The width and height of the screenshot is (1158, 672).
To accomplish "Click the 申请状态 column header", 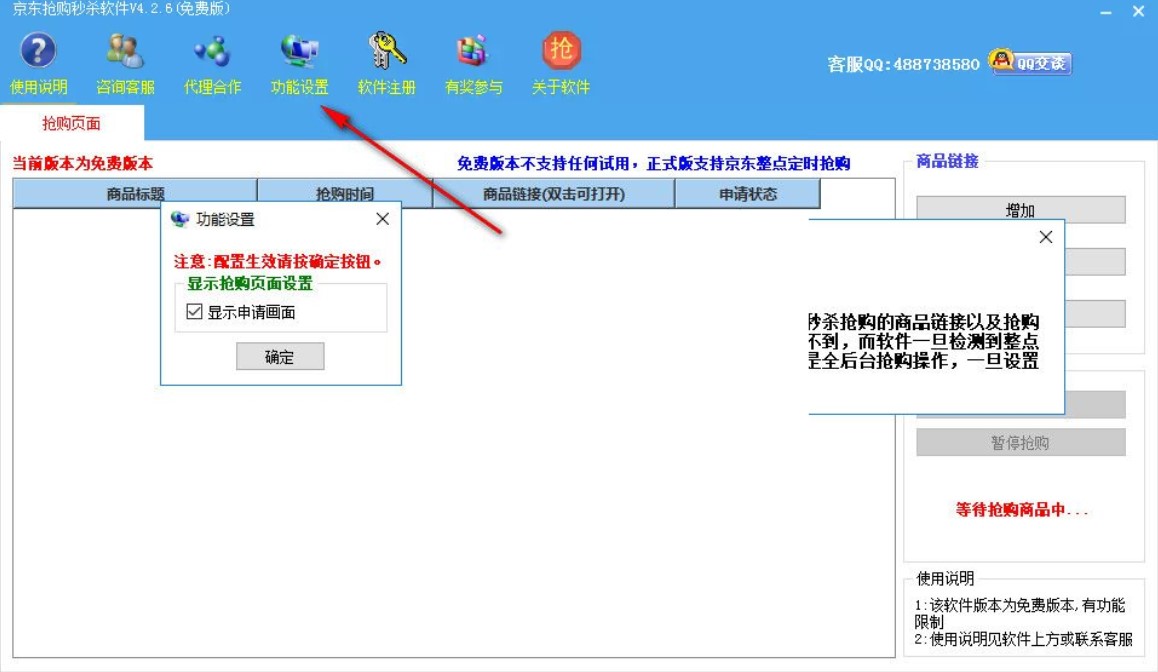I will click(749, 192).
